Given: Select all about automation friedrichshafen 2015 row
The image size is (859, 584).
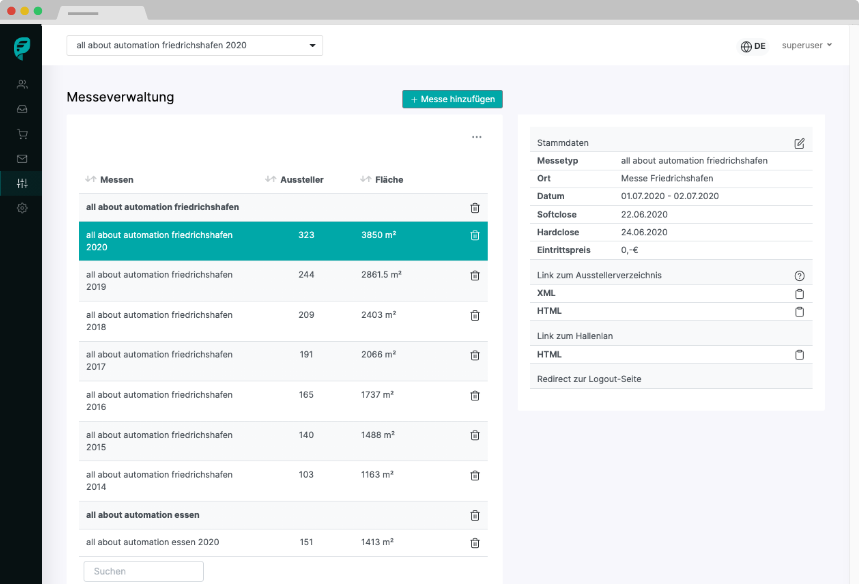Looking at the screenshot, I should pyautogui.click(x=283, y=441).
